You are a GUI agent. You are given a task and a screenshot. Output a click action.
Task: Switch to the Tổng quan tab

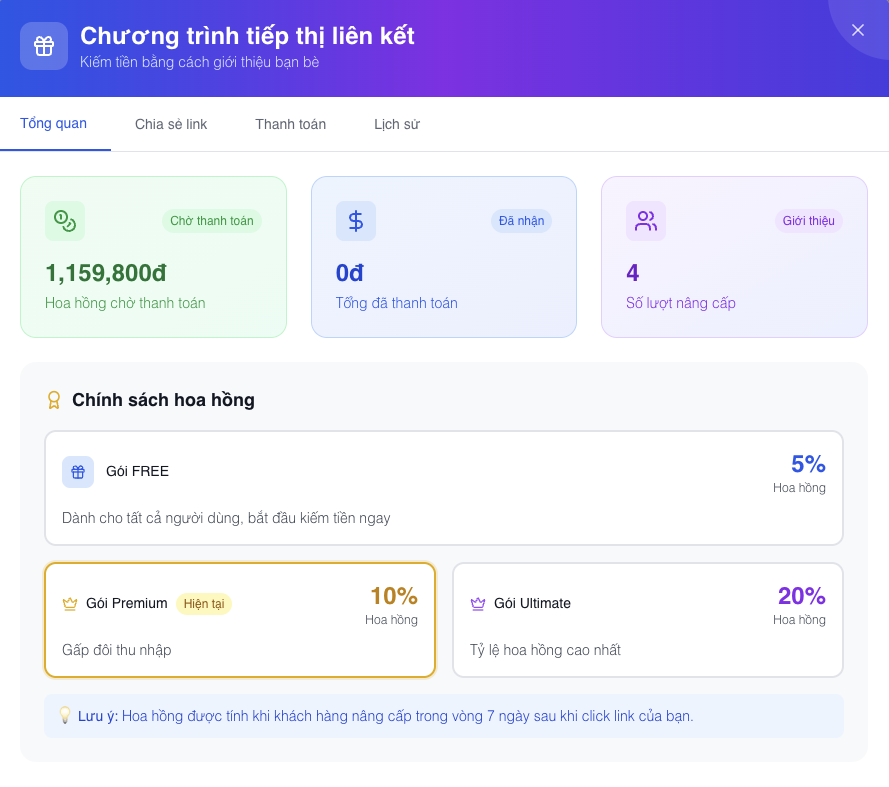(54, 124)
